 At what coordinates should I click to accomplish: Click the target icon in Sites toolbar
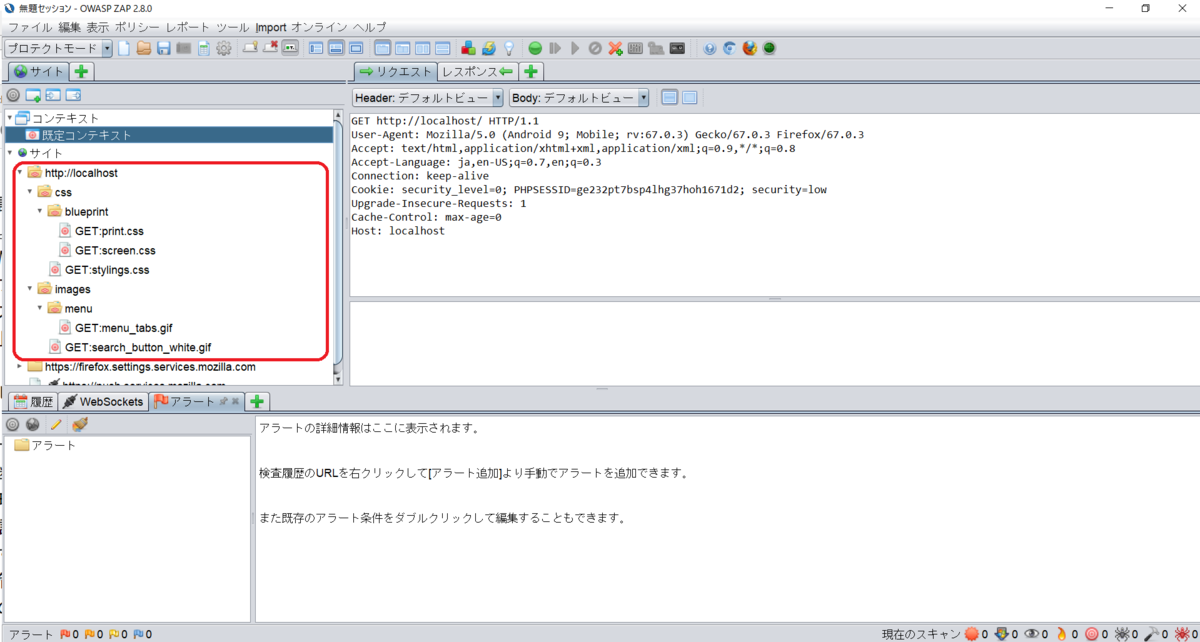pos(13,95)
